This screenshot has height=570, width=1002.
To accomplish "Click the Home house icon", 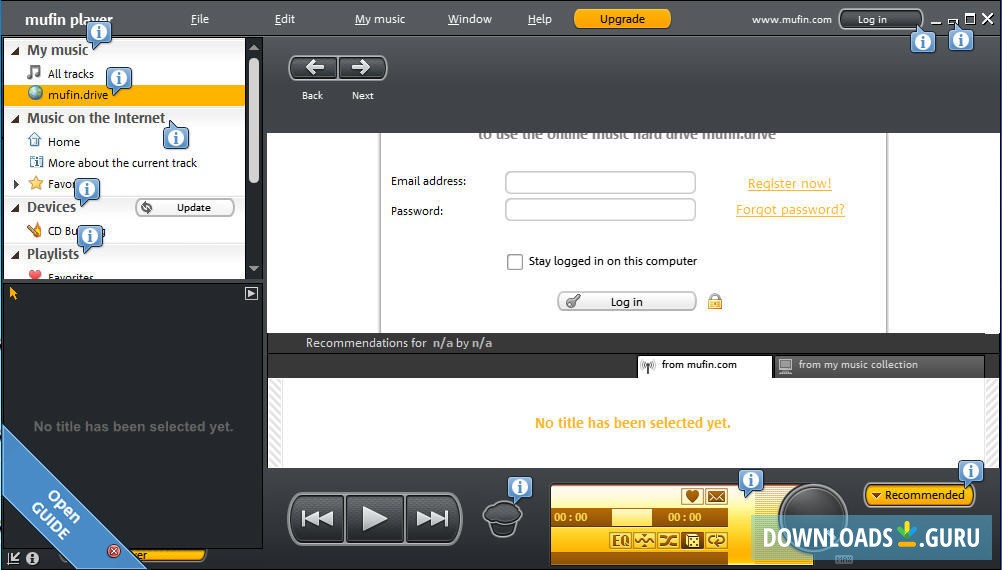I will tap(35, 140).
